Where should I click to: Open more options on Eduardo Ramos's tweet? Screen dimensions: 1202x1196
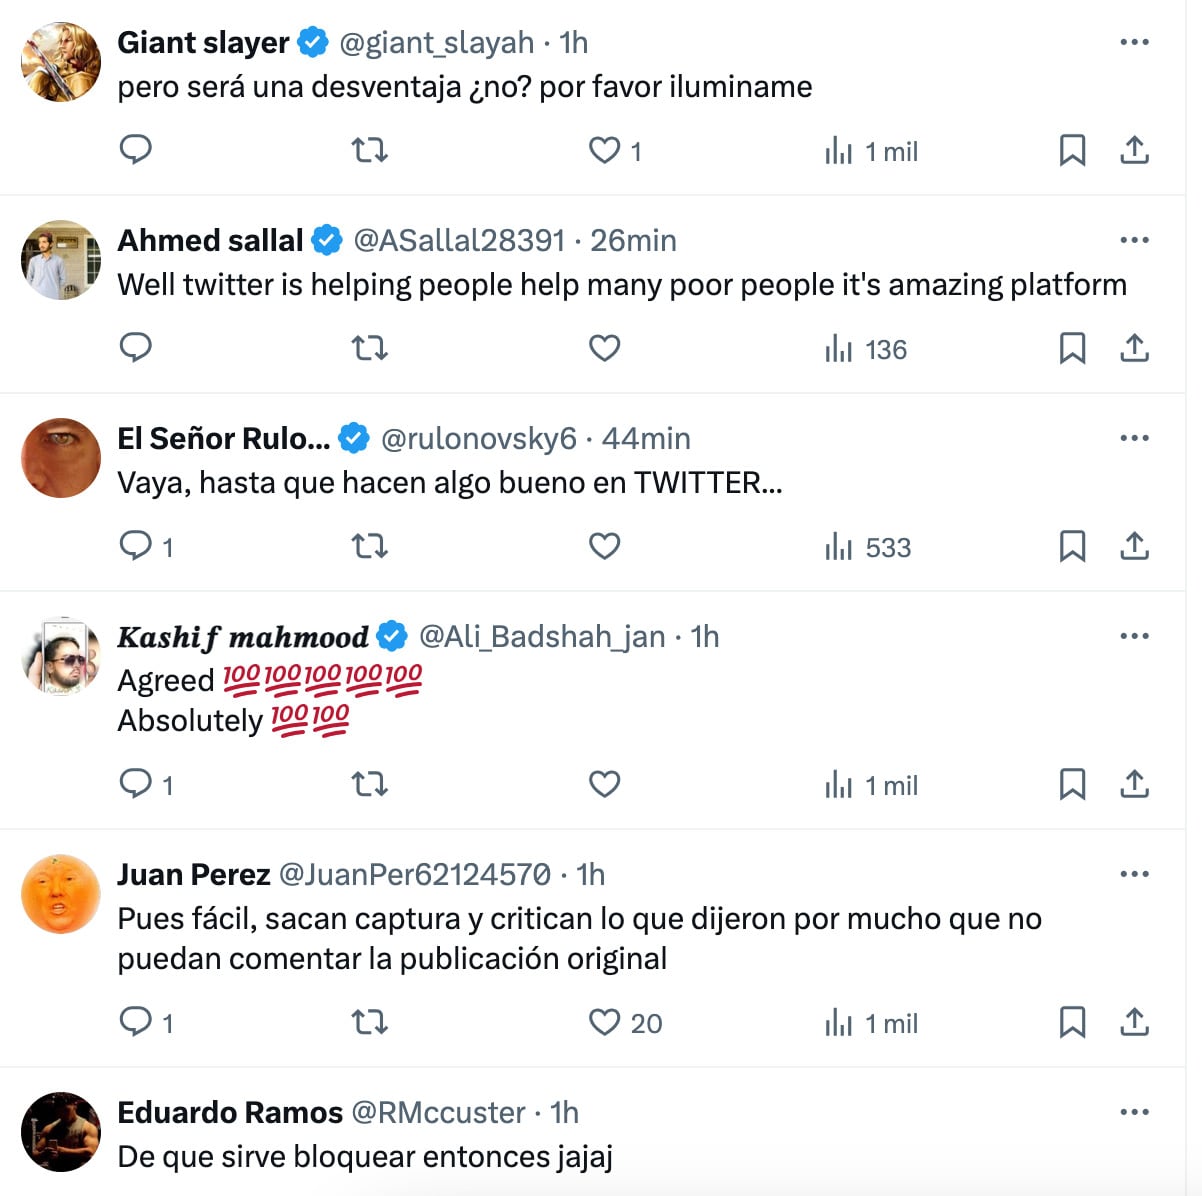click(1134, 1112)
